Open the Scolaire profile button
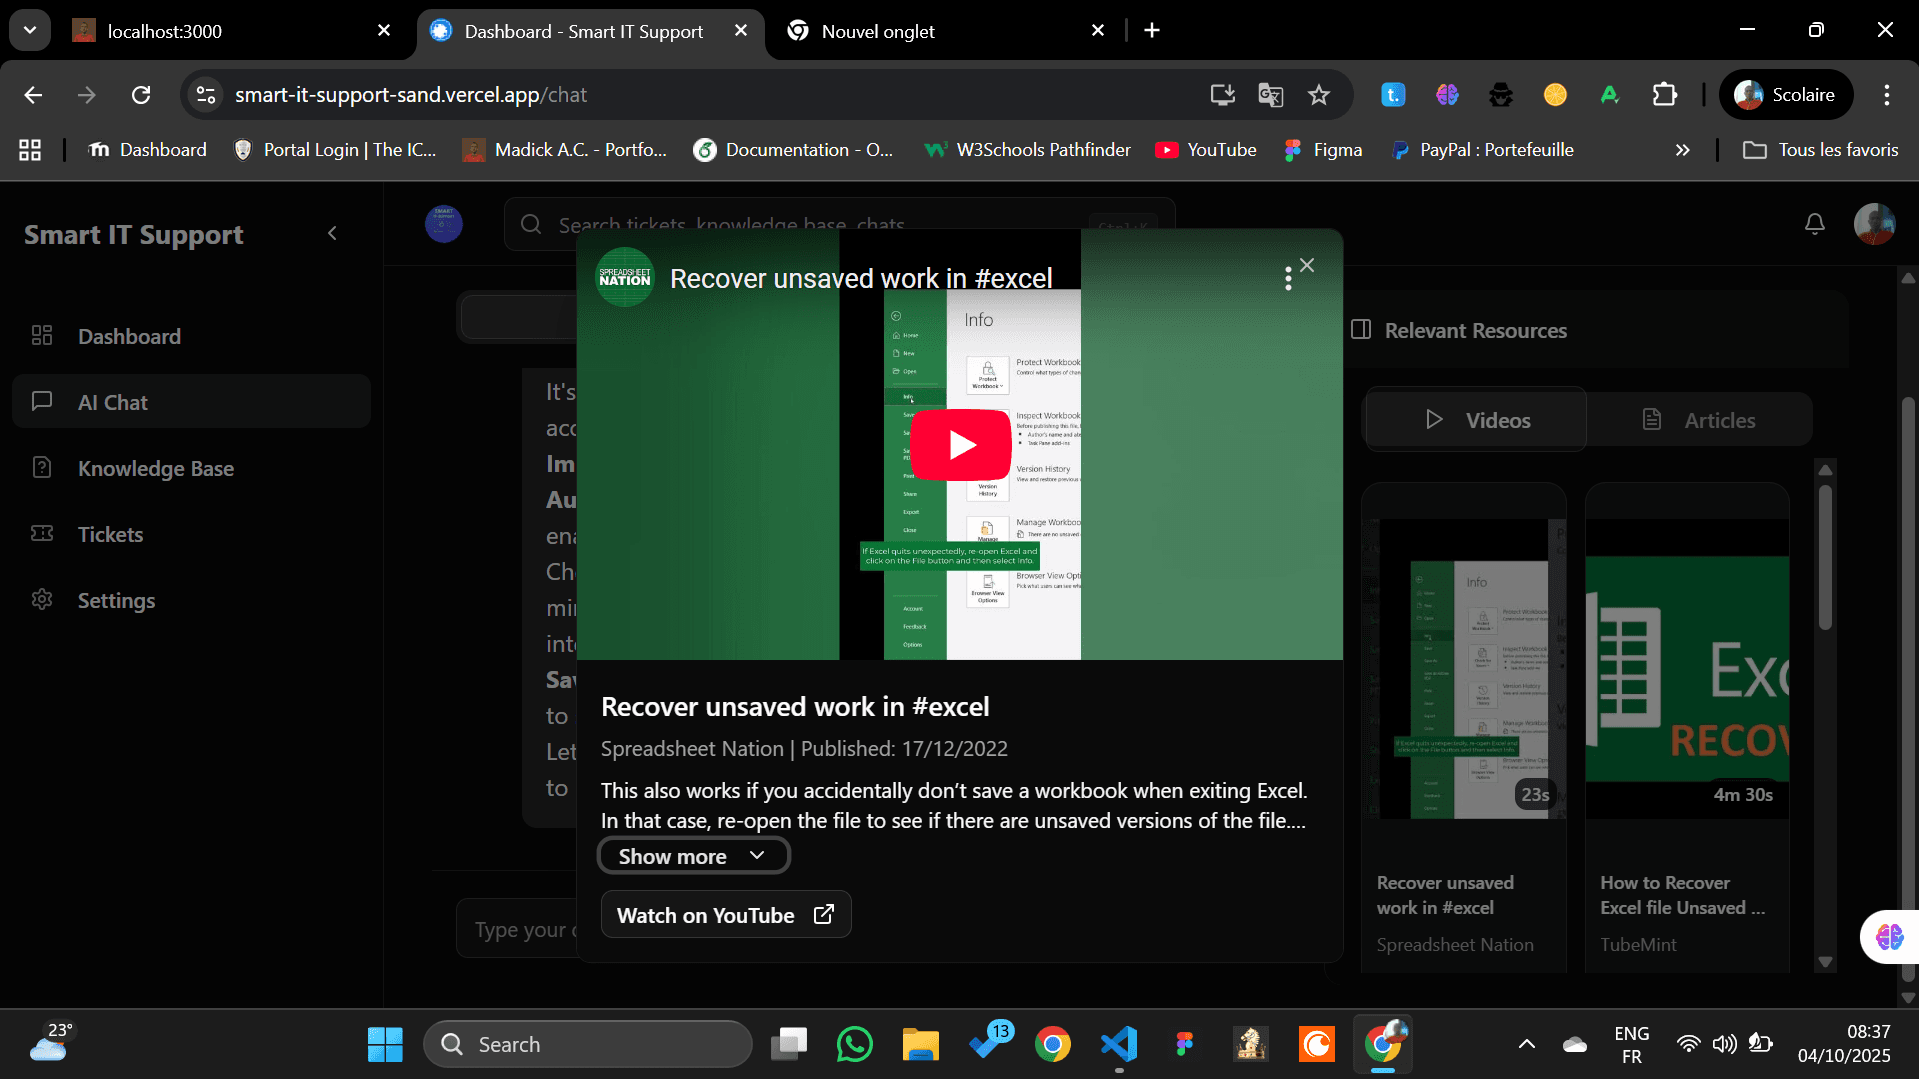 [x=1785, y=95]
